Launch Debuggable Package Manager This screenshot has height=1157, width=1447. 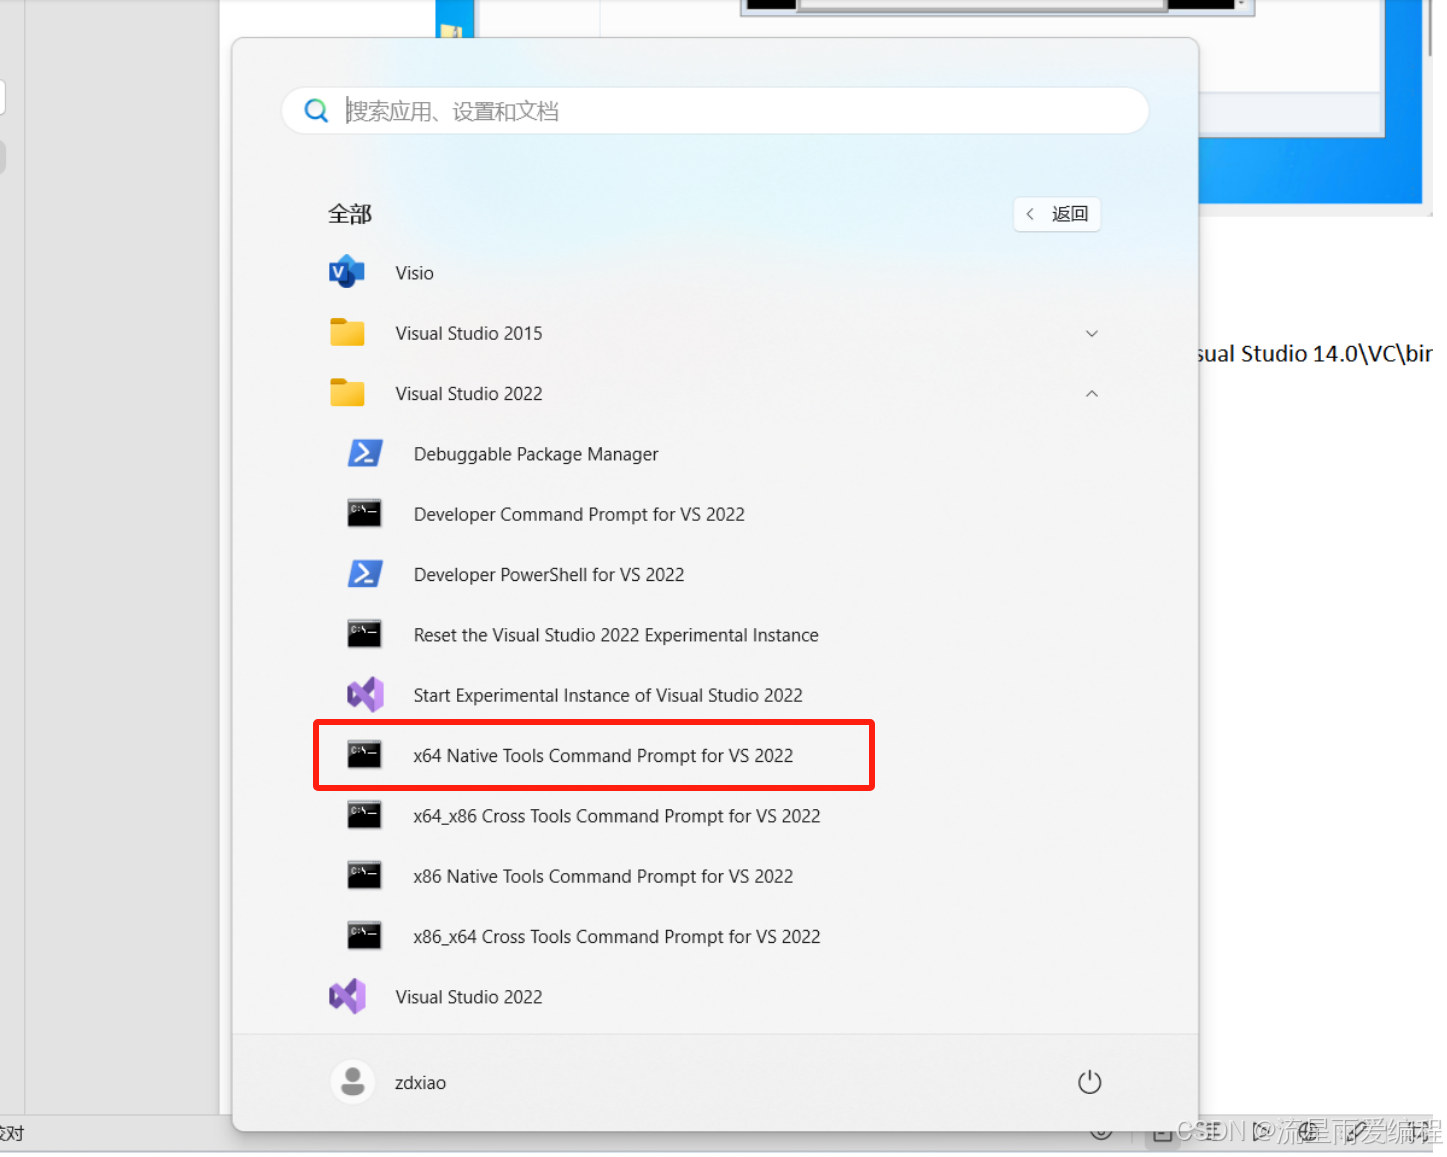point(536,454)
